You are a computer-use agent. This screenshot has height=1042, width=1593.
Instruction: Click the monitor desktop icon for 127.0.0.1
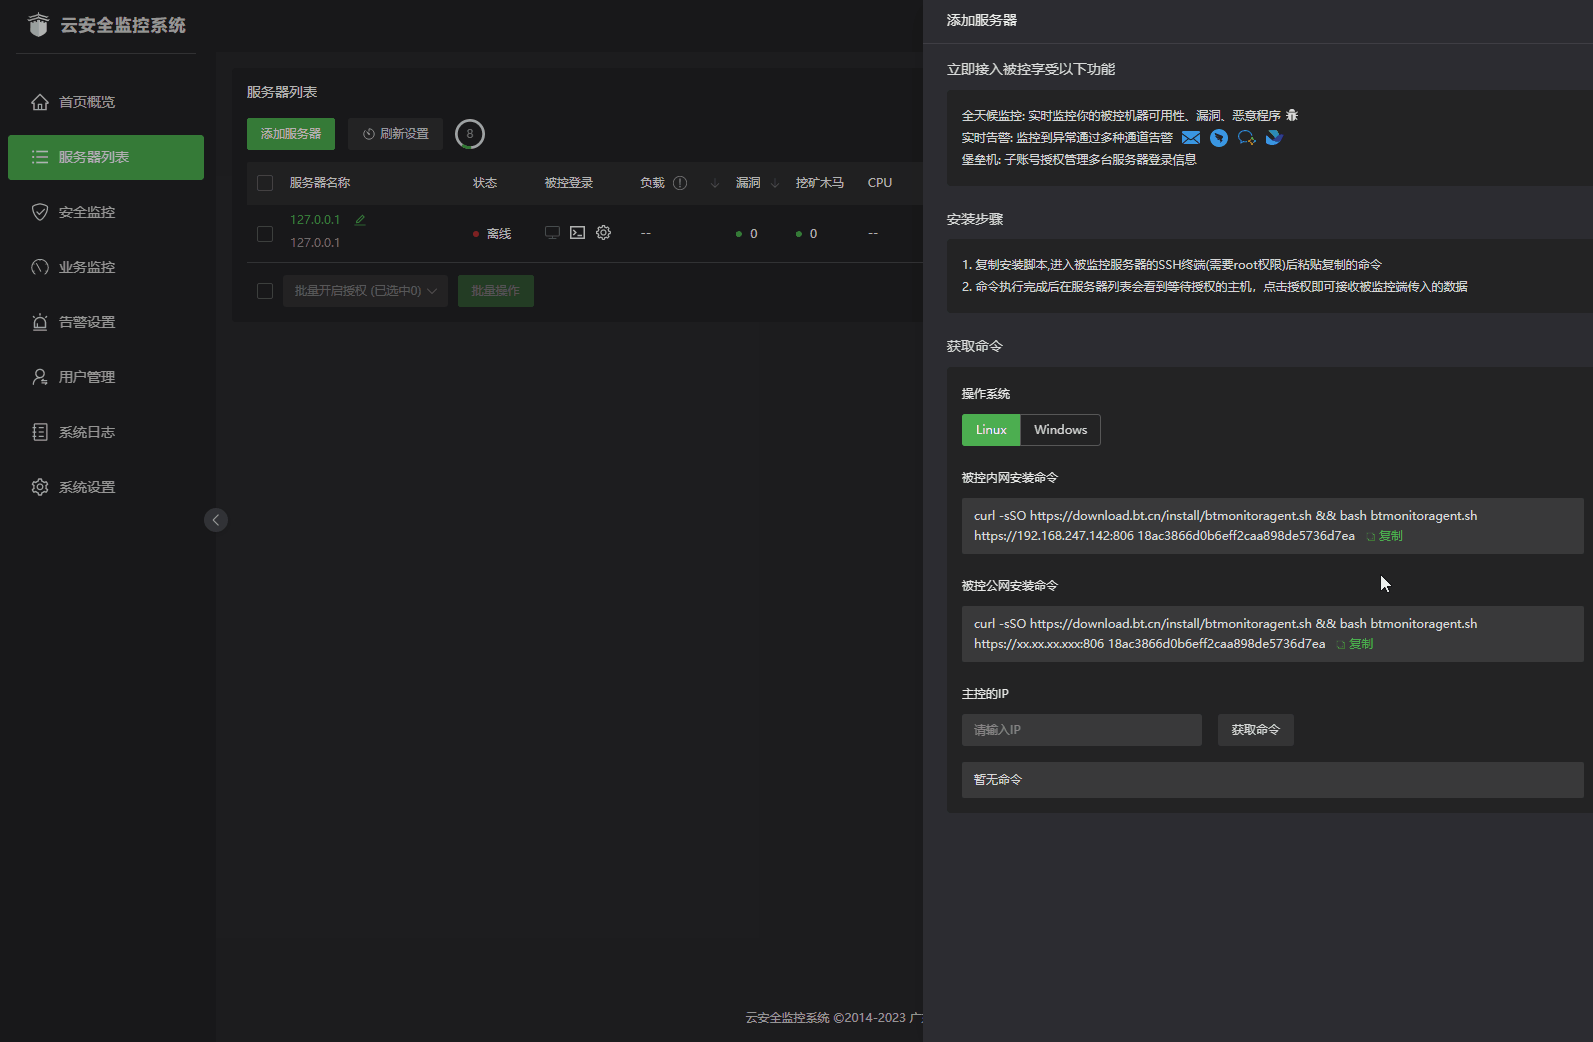tap(552, 233)
